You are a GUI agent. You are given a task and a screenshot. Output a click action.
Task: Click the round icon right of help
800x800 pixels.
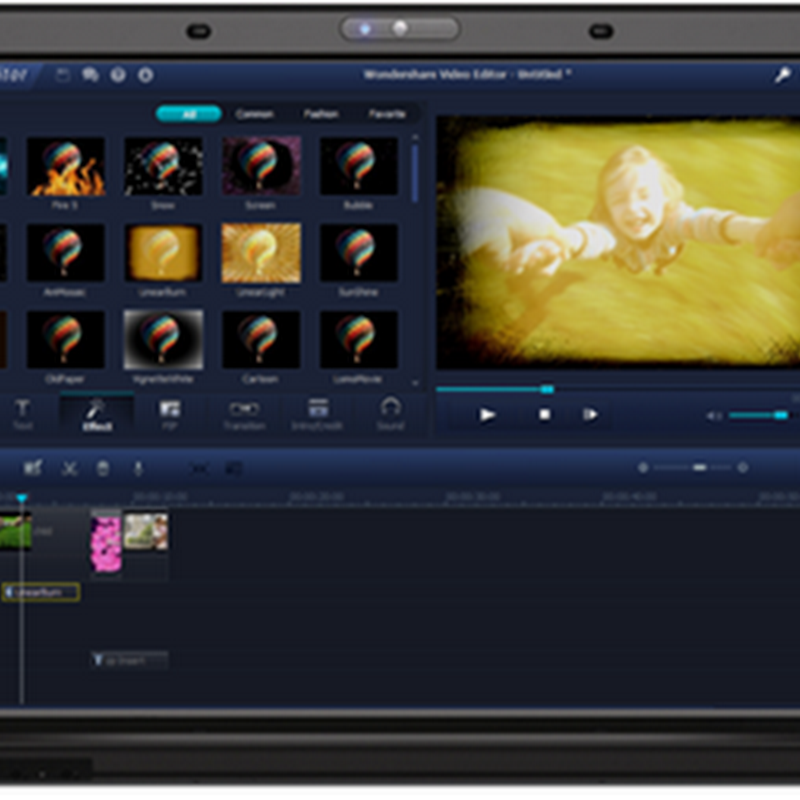145,75
